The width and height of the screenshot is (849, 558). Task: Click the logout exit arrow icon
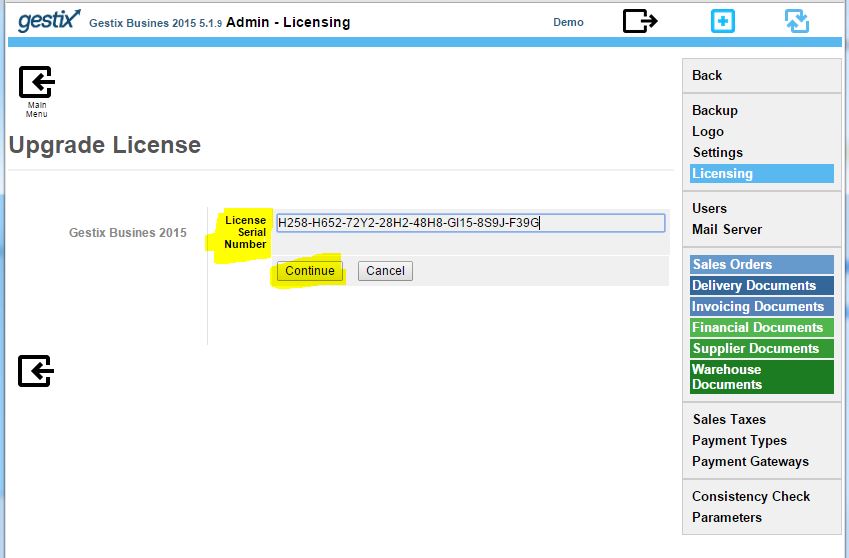(640, 21)
